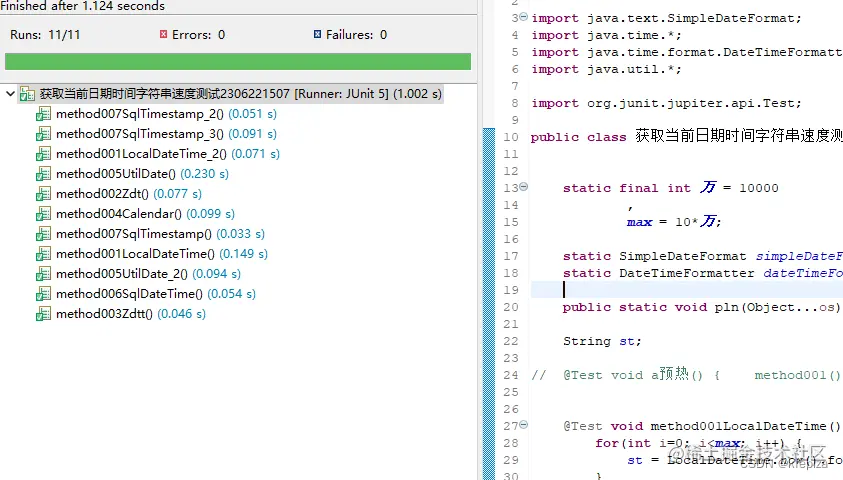
Task: Collapse the JUnit test suite root node
Action: point(10,94)
